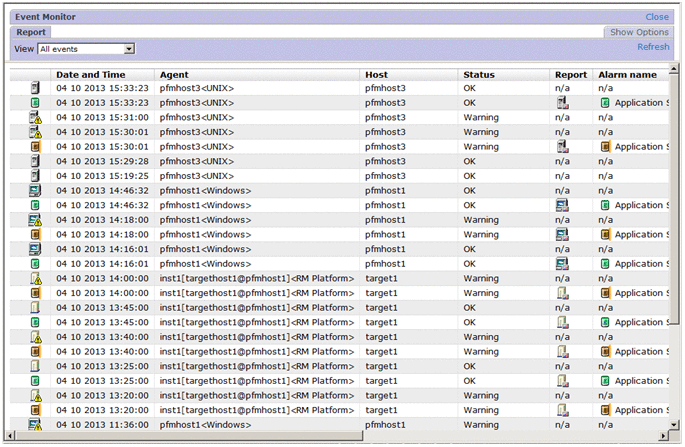This screenshot has width=685, height=447.
Task: Click the Close link in Event Monitor
Action: coord(657,17)
